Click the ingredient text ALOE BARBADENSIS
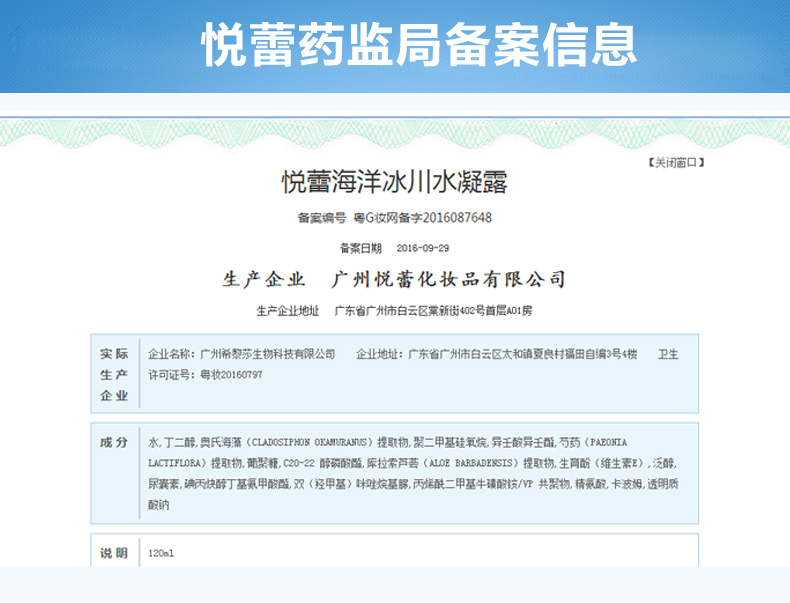 point(471,463)
